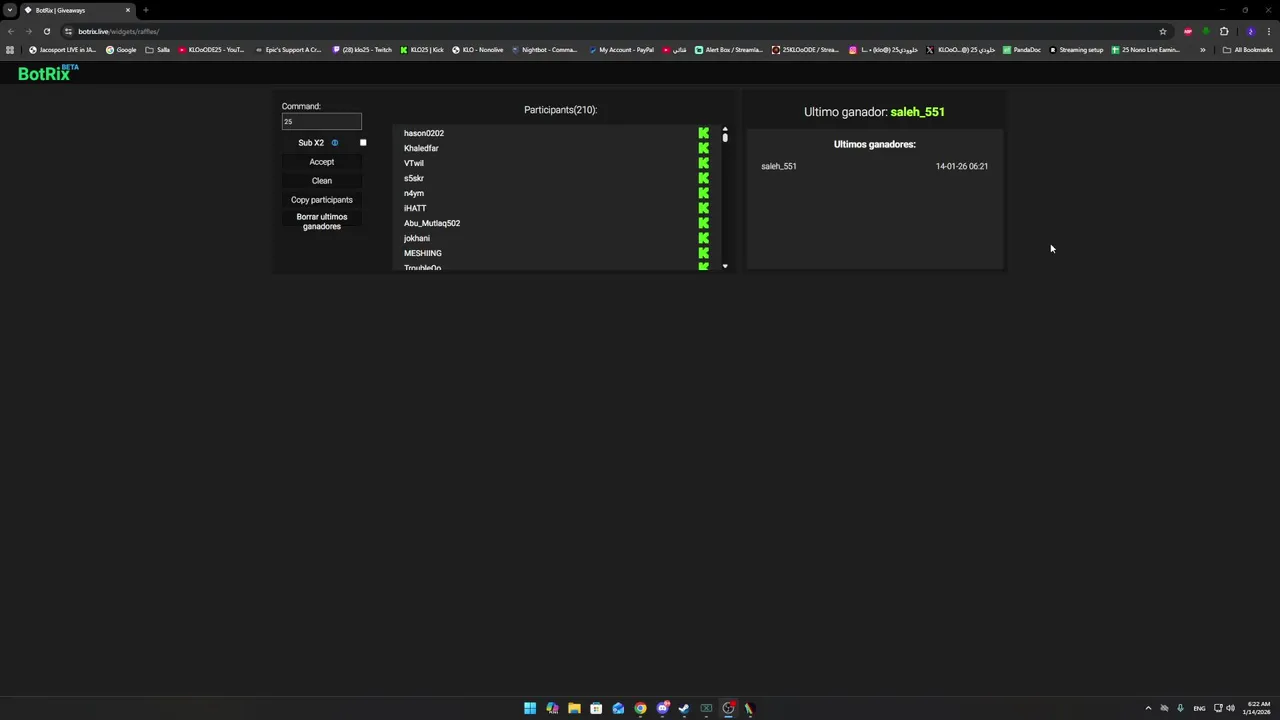Click the Kick icon beside s5skr
This screenshot has height=720, width=1280.
[x=704, y=178]
